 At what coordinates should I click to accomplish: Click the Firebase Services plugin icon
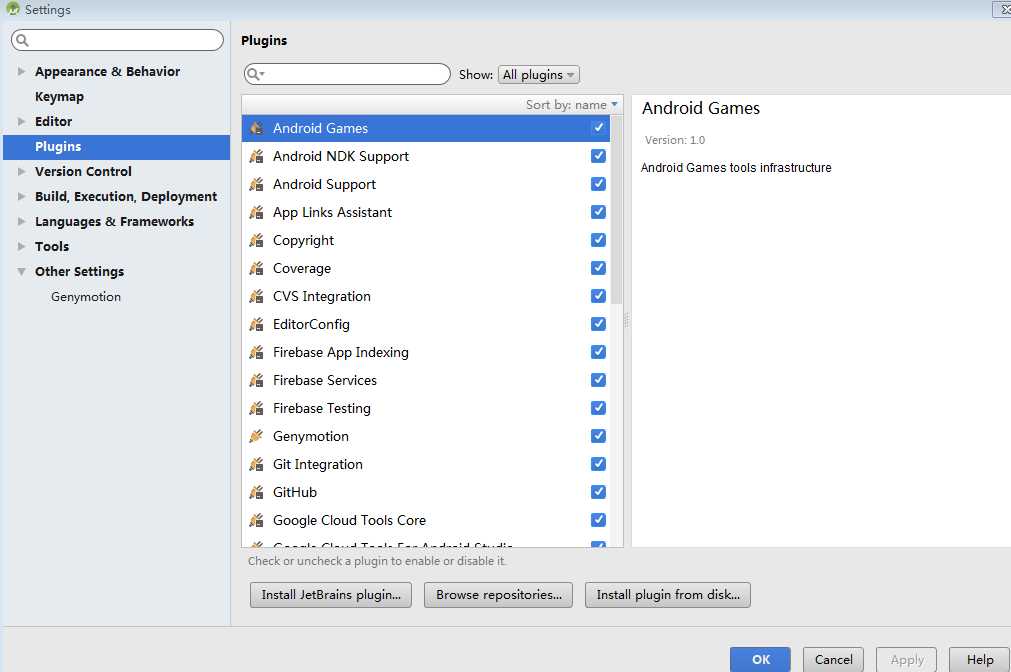click(257, 380)
